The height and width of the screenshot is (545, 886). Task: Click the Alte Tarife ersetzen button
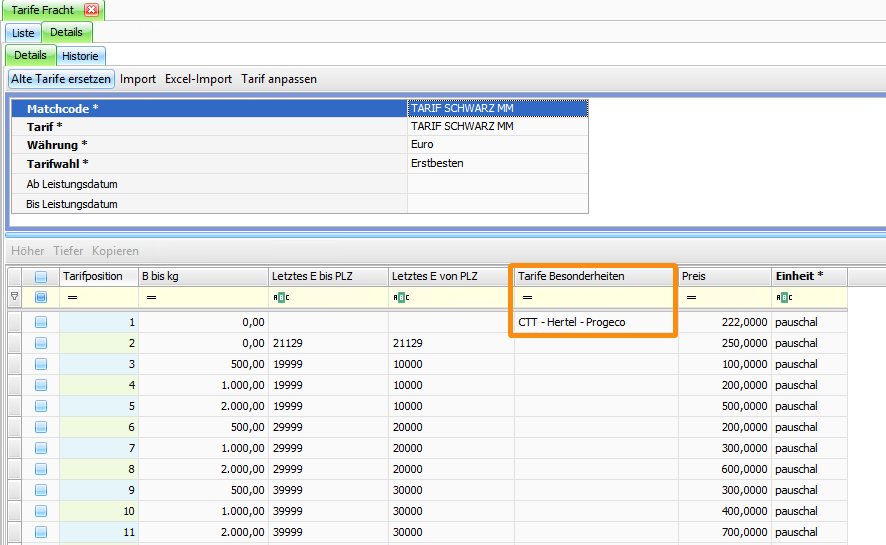61,79
